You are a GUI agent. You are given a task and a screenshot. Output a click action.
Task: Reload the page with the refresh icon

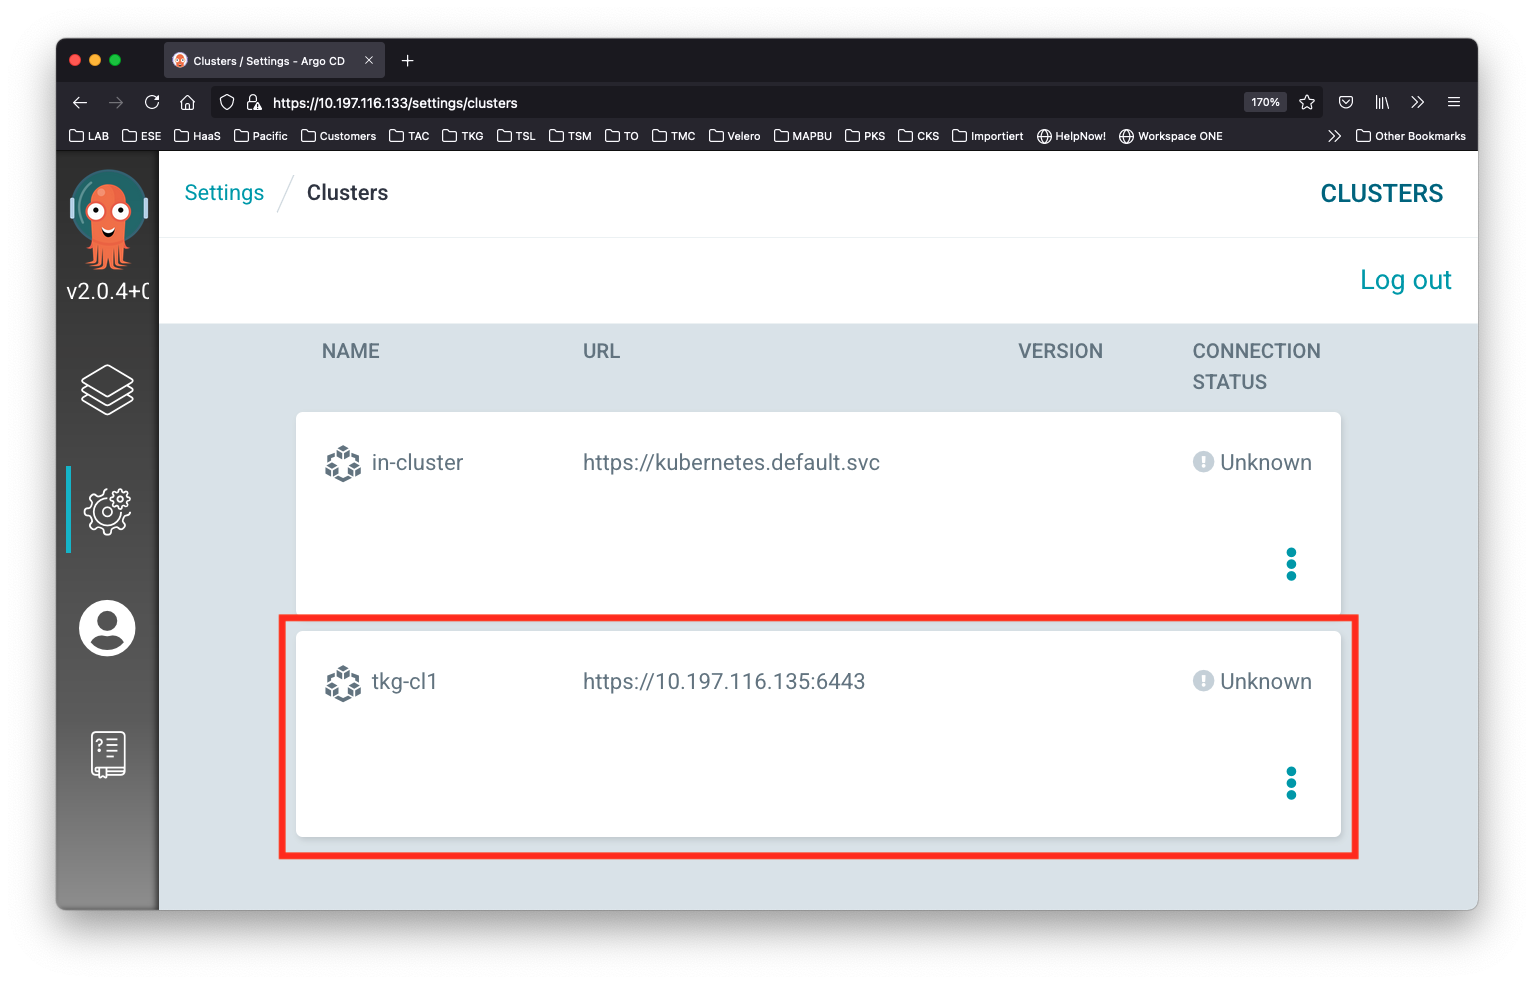click(152, 102)
